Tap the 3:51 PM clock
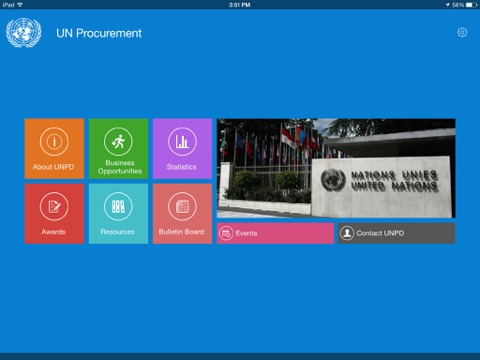 240,5
